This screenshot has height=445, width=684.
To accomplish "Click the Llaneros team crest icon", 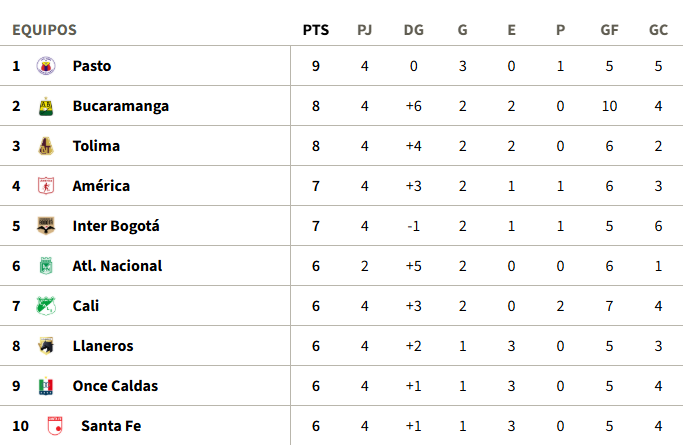I will (45, 346).
